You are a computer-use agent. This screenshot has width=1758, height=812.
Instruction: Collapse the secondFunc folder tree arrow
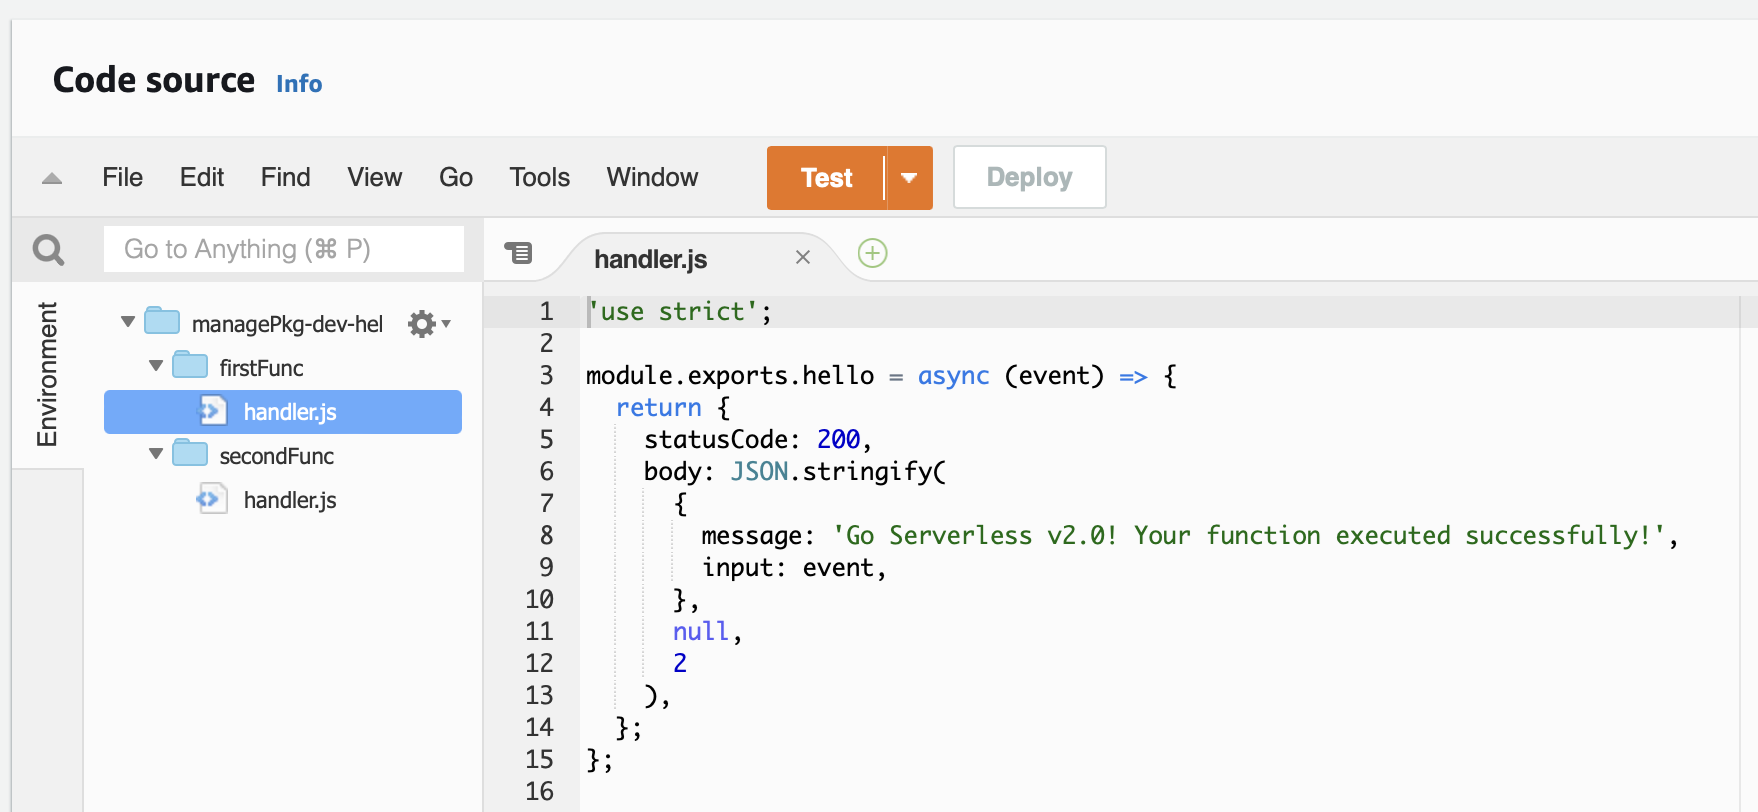[156, 454]
